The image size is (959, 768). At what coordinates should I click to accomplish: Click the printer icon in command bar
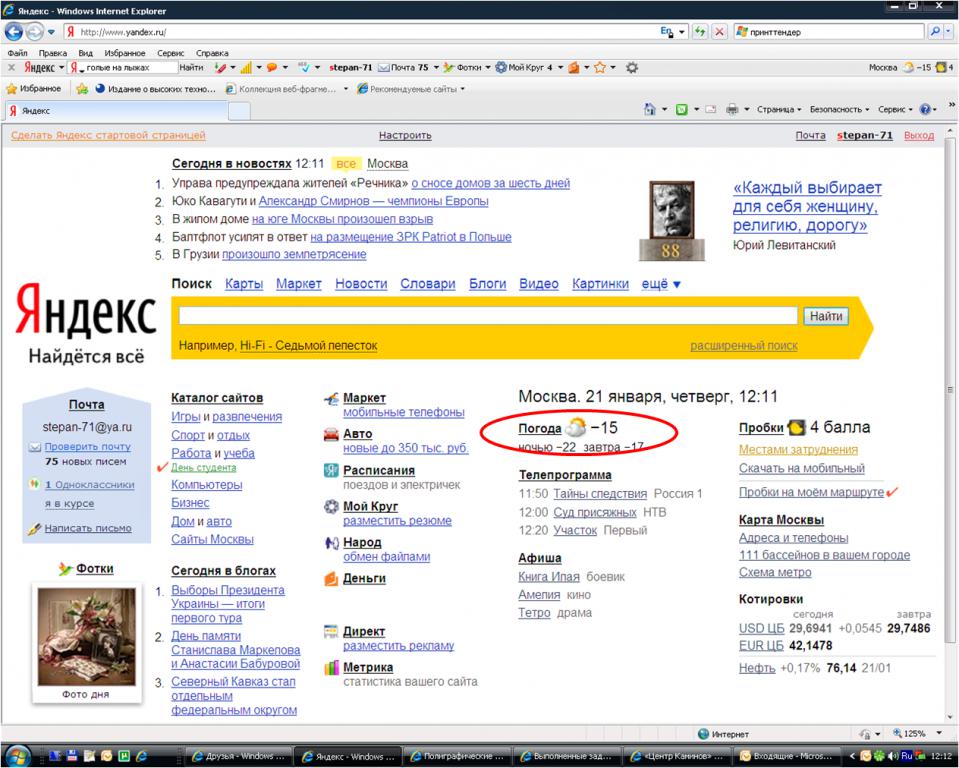point(732,109)
